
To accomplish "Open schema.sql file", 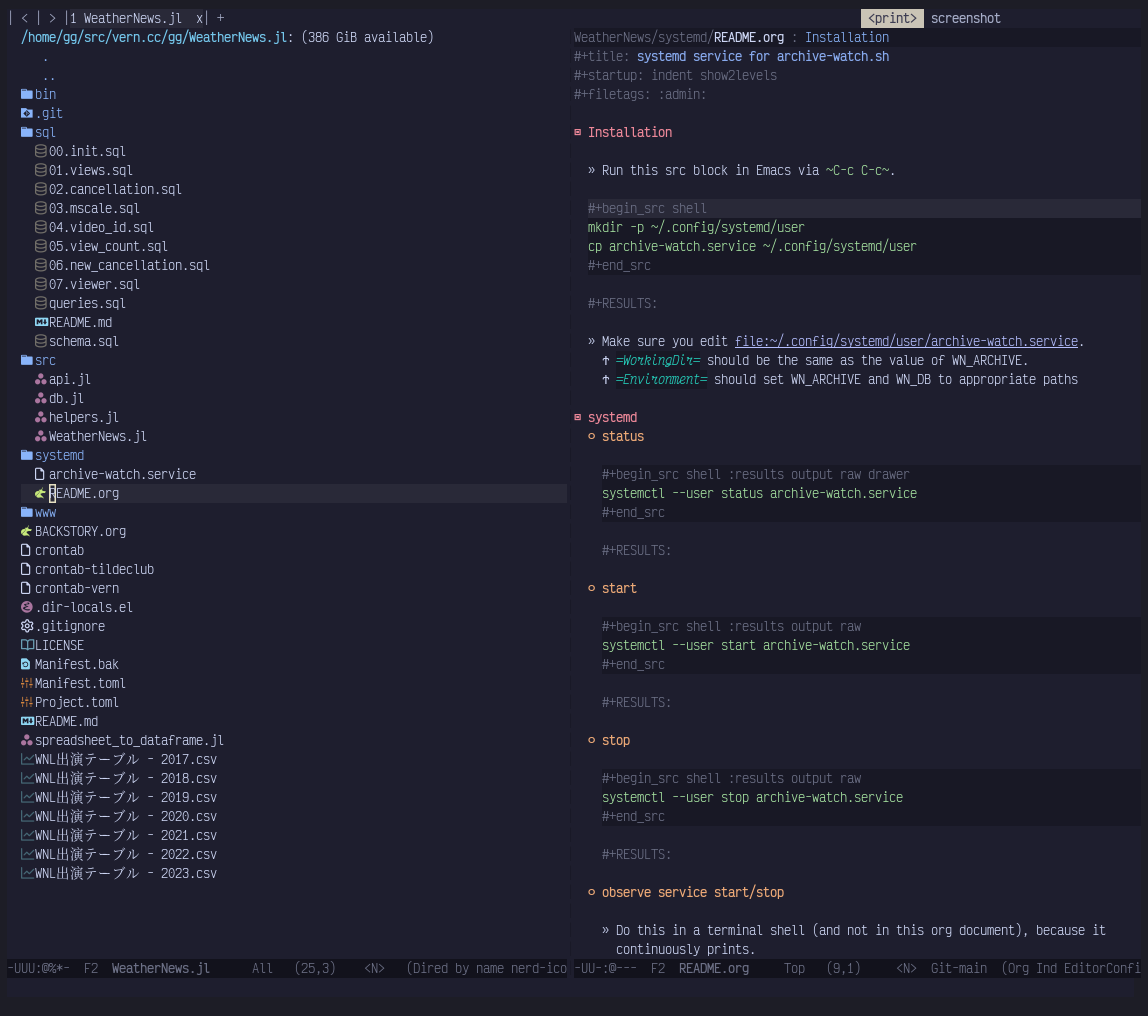I will point(83,342).
